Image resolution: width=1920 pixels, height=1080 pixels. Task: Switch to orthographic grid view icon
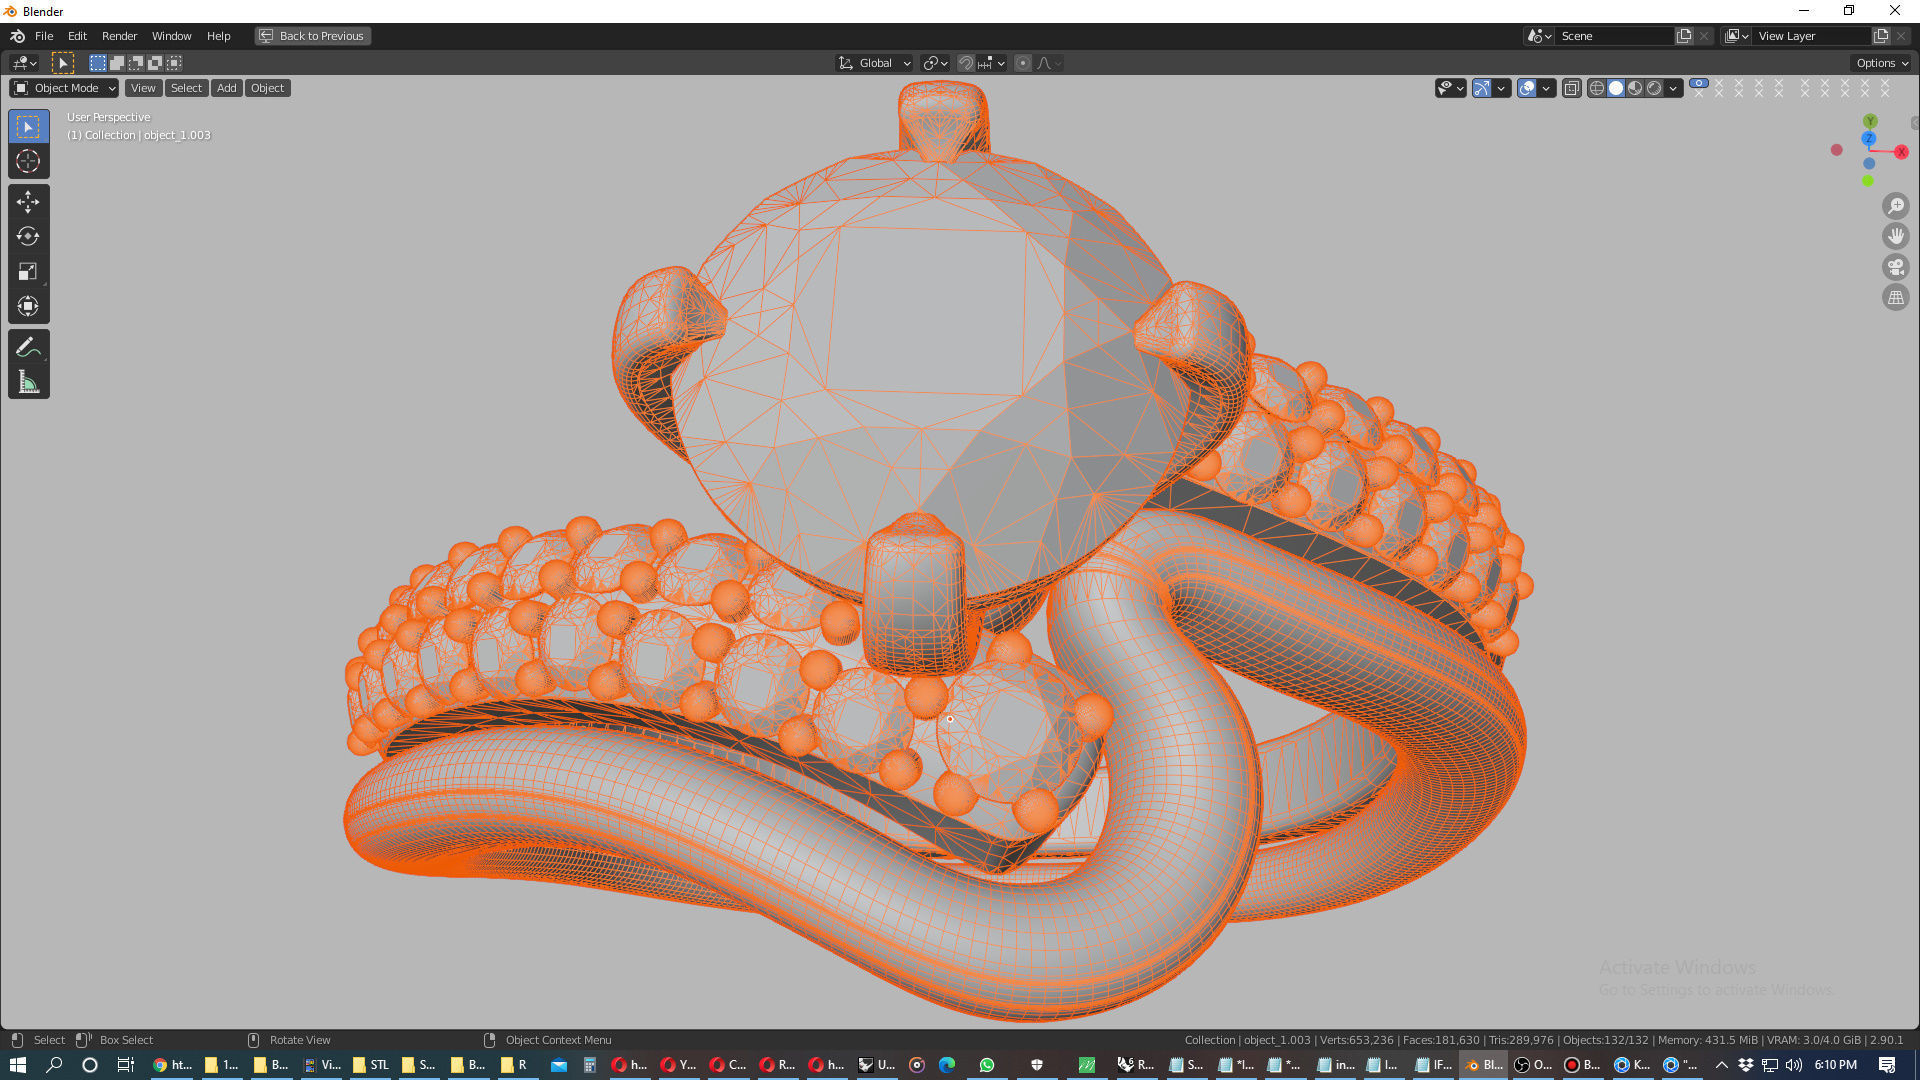(1895, 298)
